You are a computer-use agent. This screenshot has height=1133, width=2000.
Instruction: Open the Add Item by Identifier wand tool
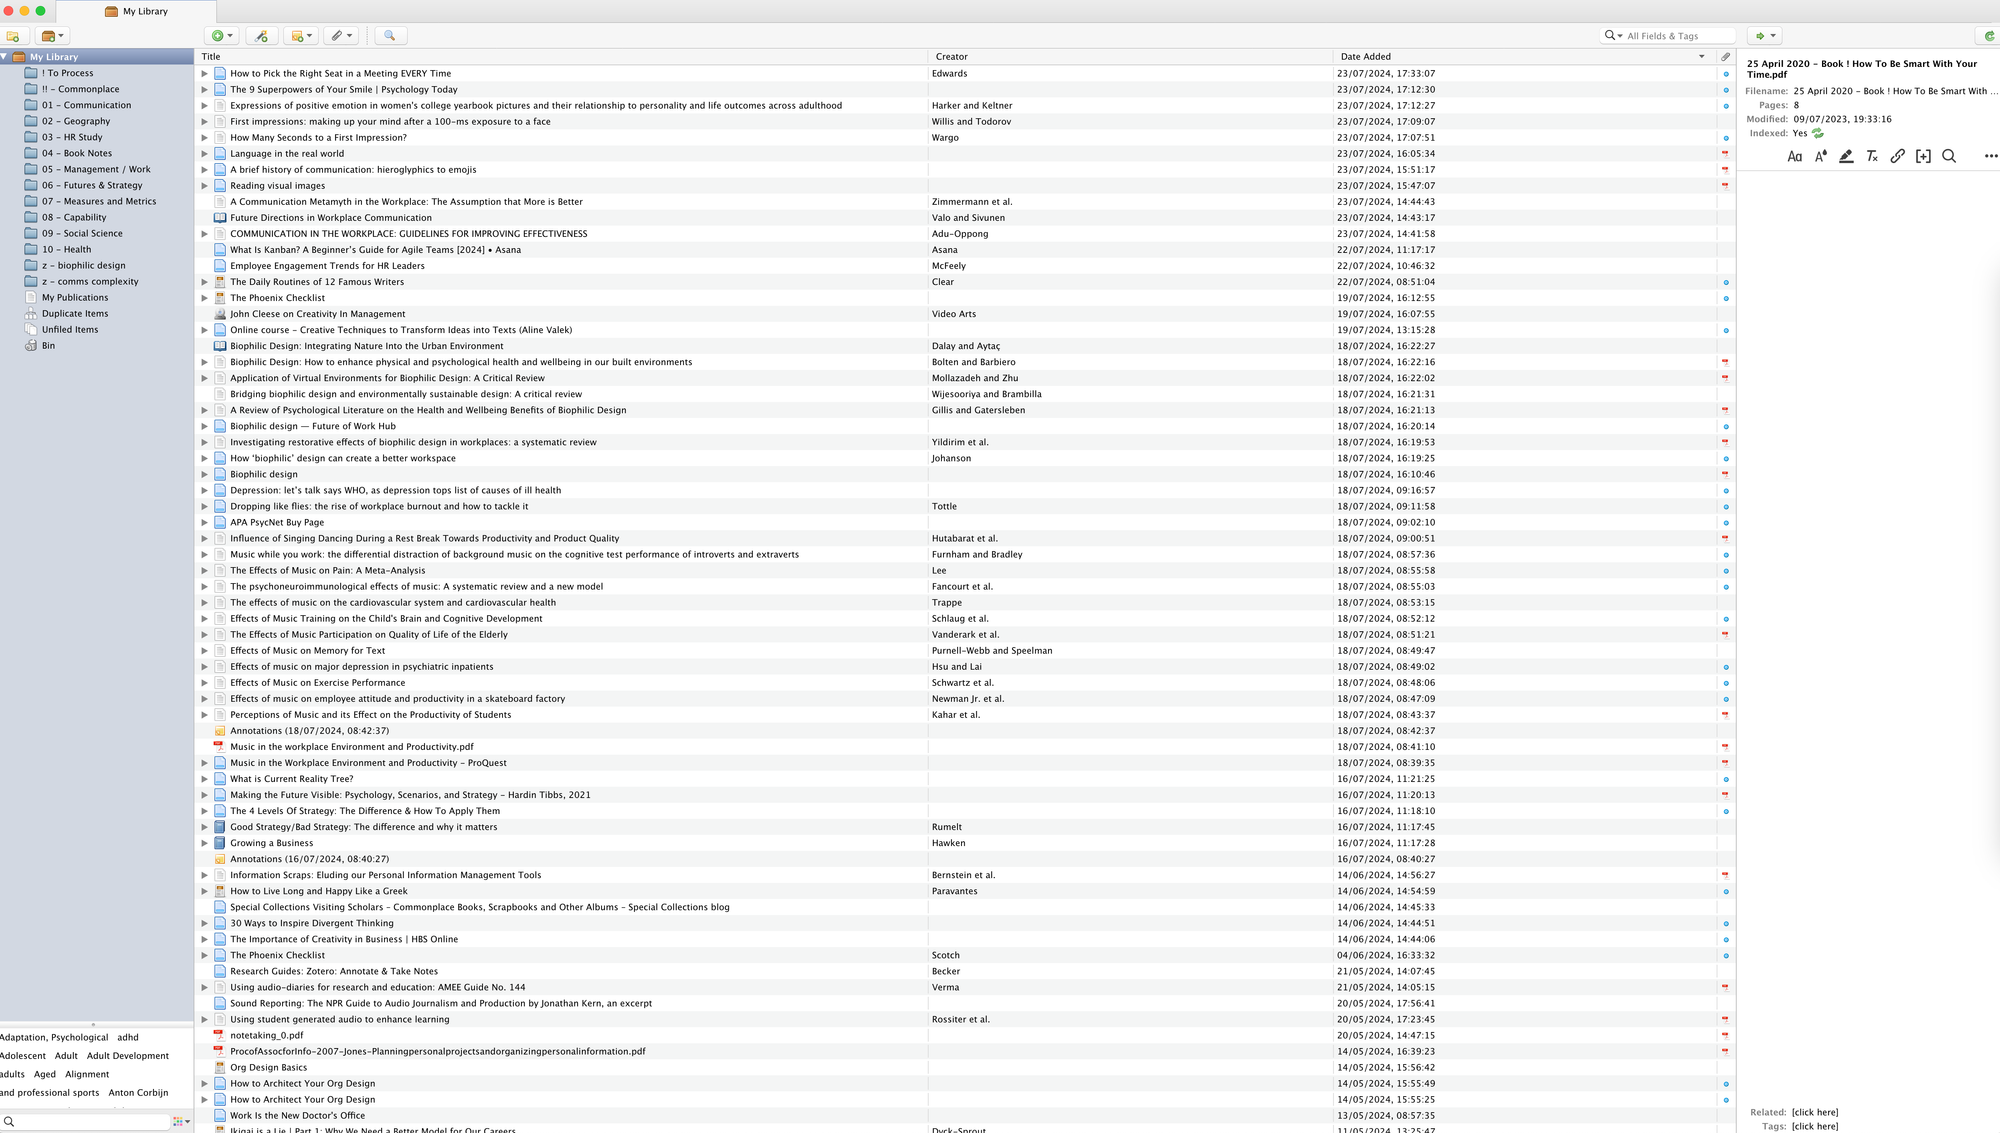pos(261,35)
